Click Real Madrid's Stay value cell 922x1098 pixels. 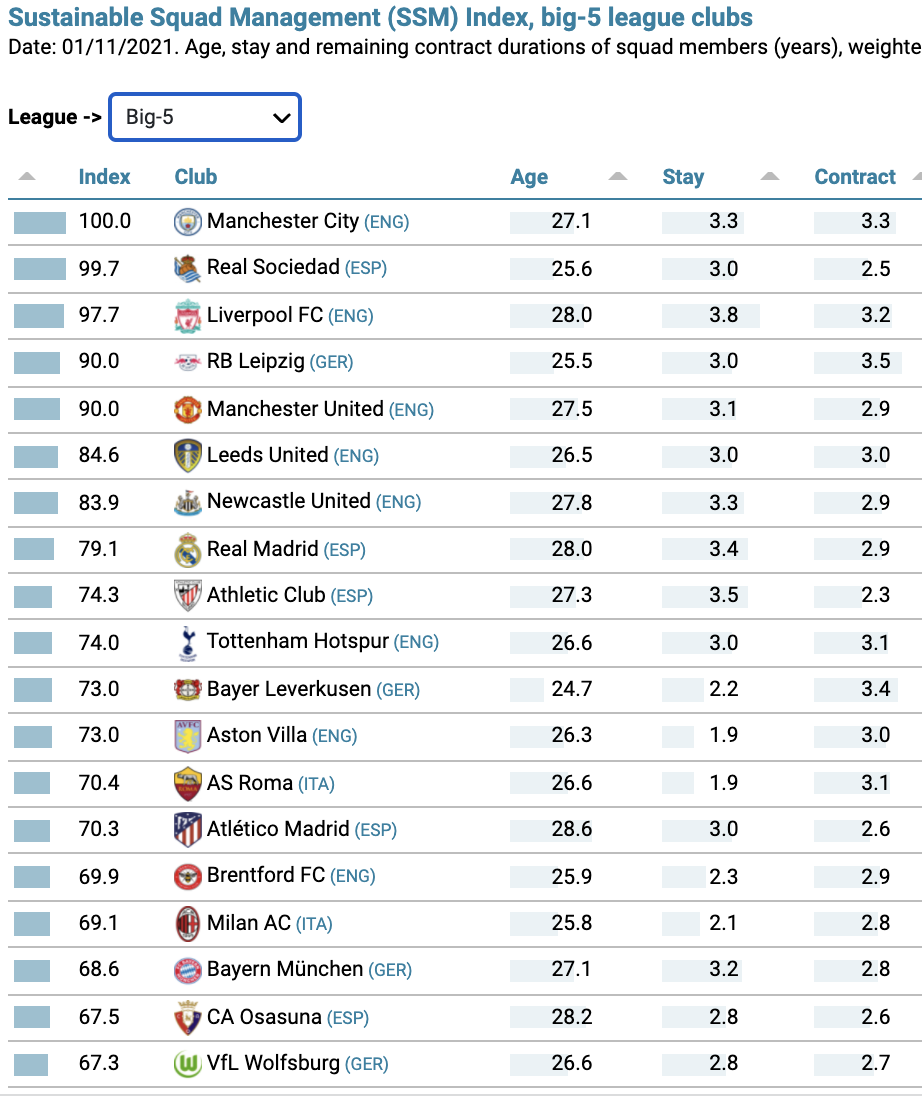tap(723, 549)
